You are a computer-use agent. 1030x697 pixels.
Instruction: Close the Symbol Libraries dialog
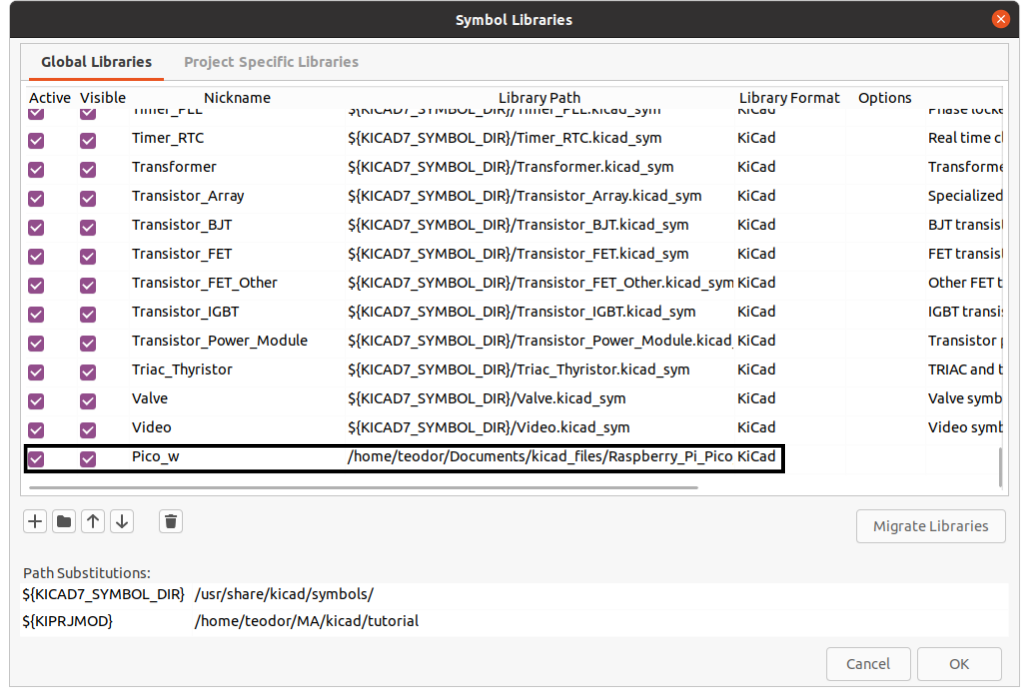point(1000,19)
